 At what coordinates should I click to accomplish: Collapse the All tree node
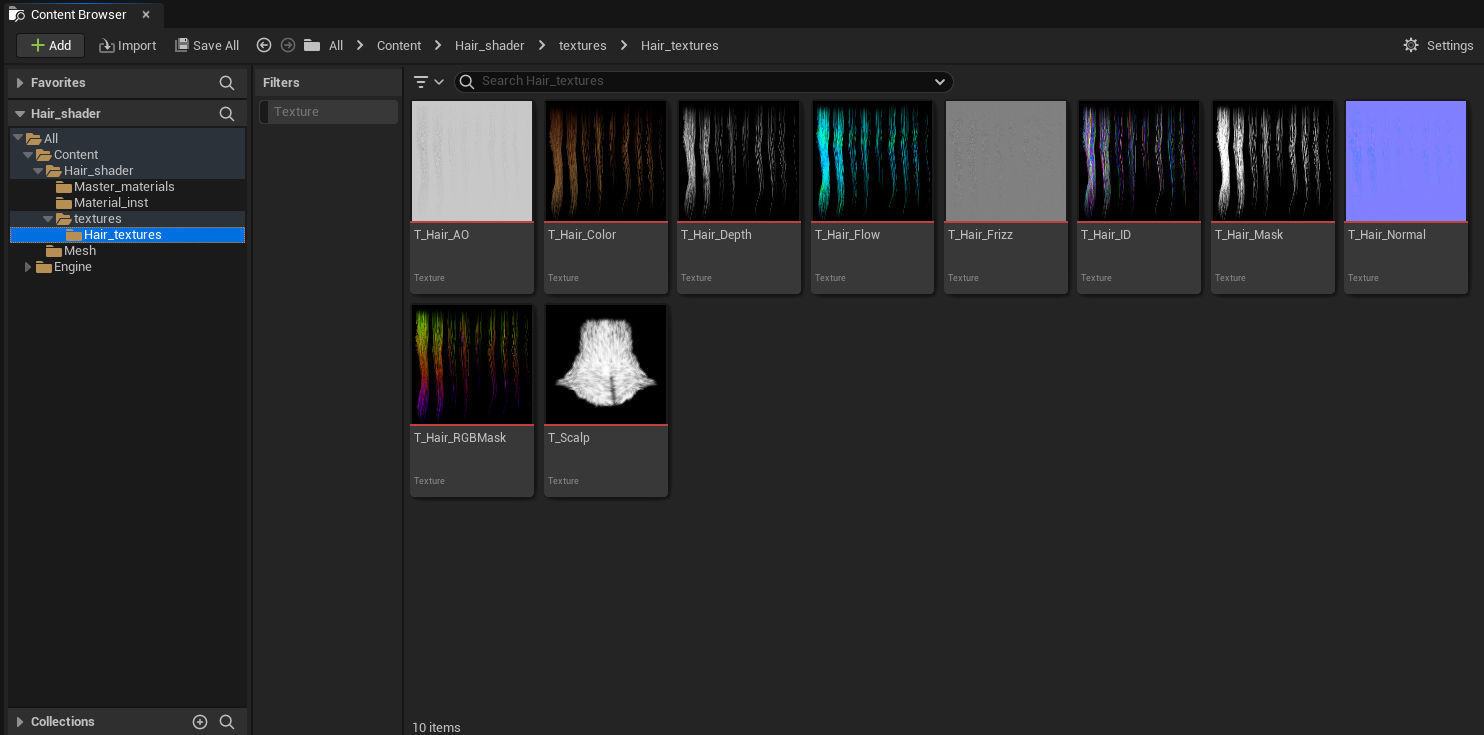pos(18,139)
